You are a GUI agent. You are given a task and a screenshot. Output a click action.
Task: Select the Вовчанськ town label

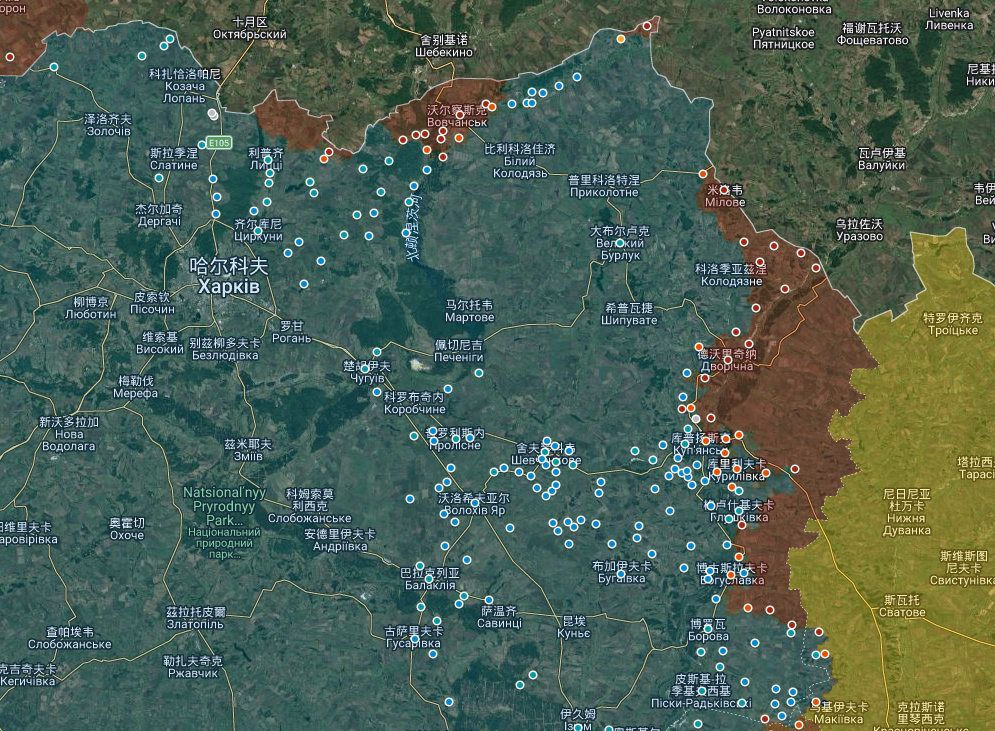coord(456,121)
